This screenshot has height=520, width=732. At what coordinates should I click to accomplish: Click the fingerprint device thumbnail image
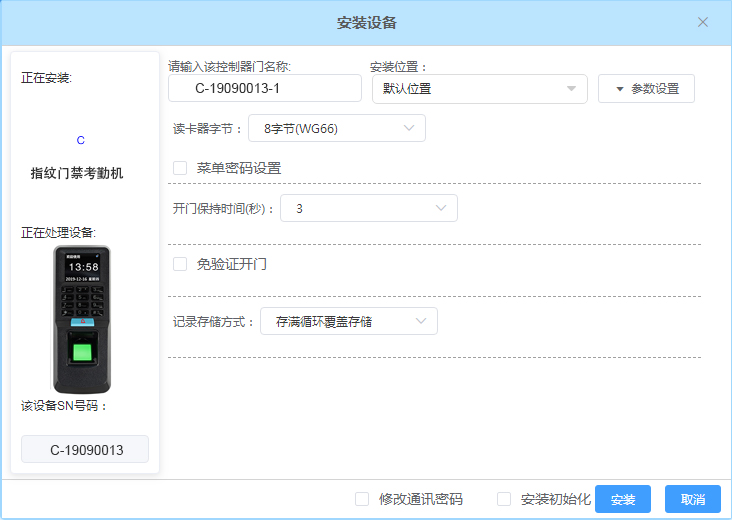point(82,319)
